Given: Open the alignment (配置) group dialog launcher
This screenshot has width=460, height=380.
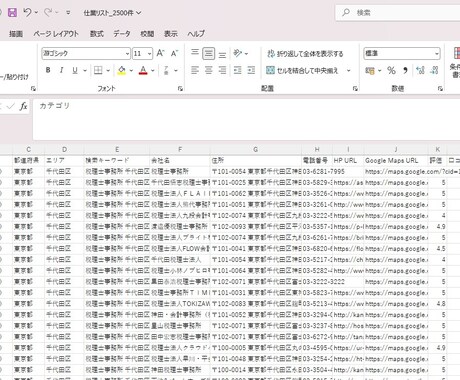Looking at the screenshot, I should pos(355,88).
